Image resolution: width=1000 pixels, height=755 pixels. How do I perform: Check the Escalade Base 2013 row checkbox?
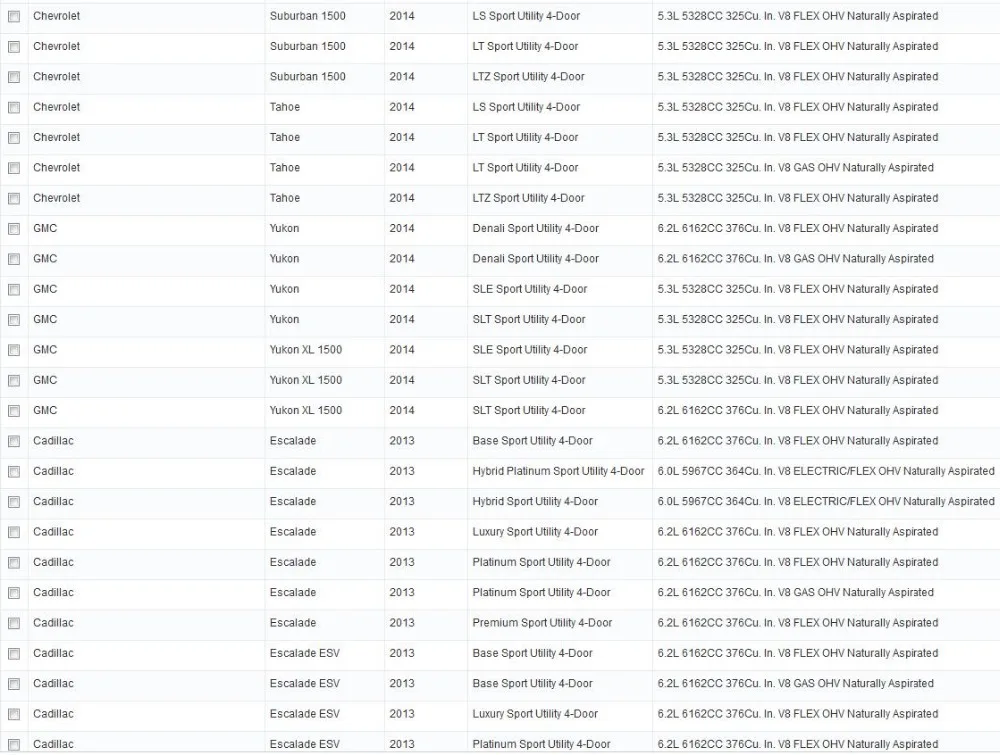point(14,442)
